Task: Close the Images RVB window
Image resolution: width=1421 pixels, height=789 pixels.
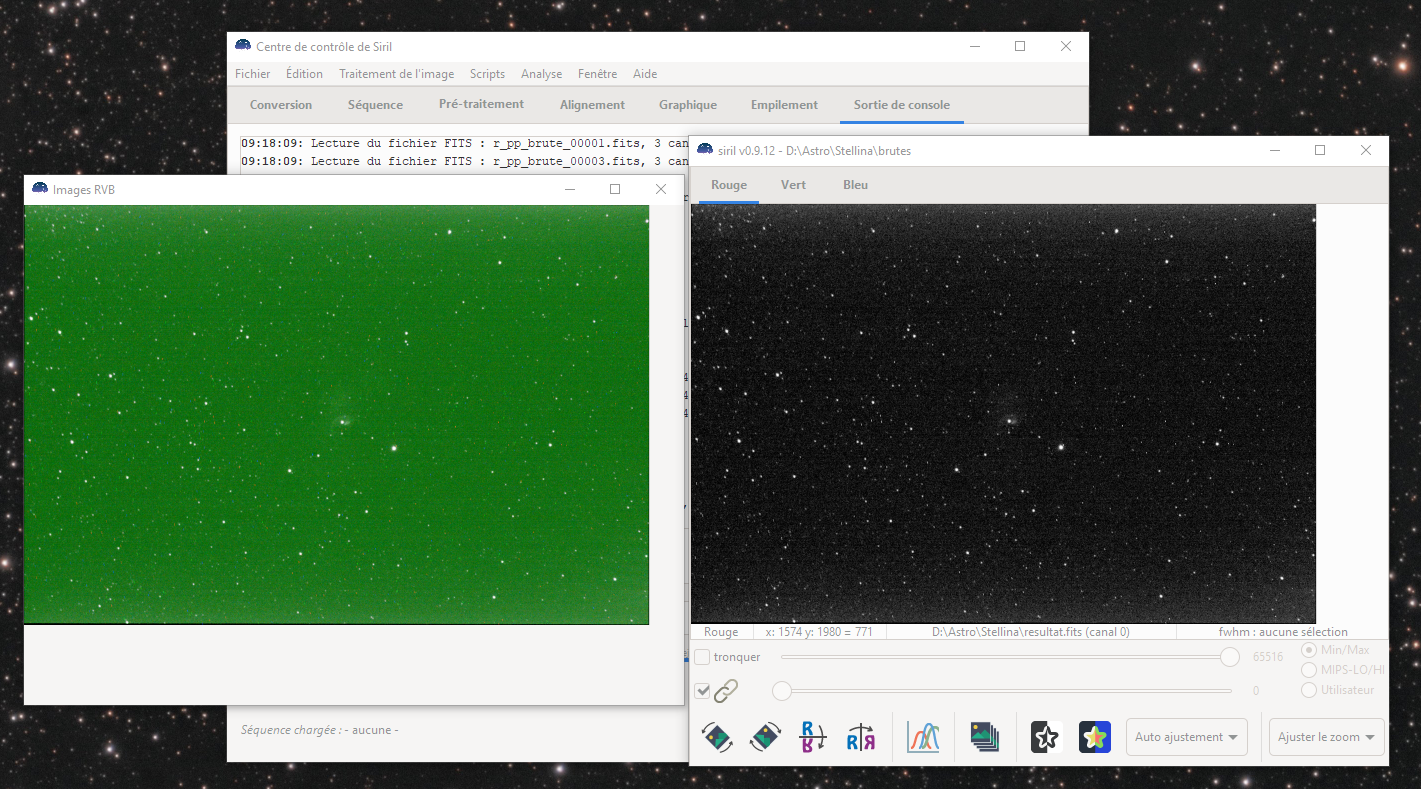Action: point(660,189)
